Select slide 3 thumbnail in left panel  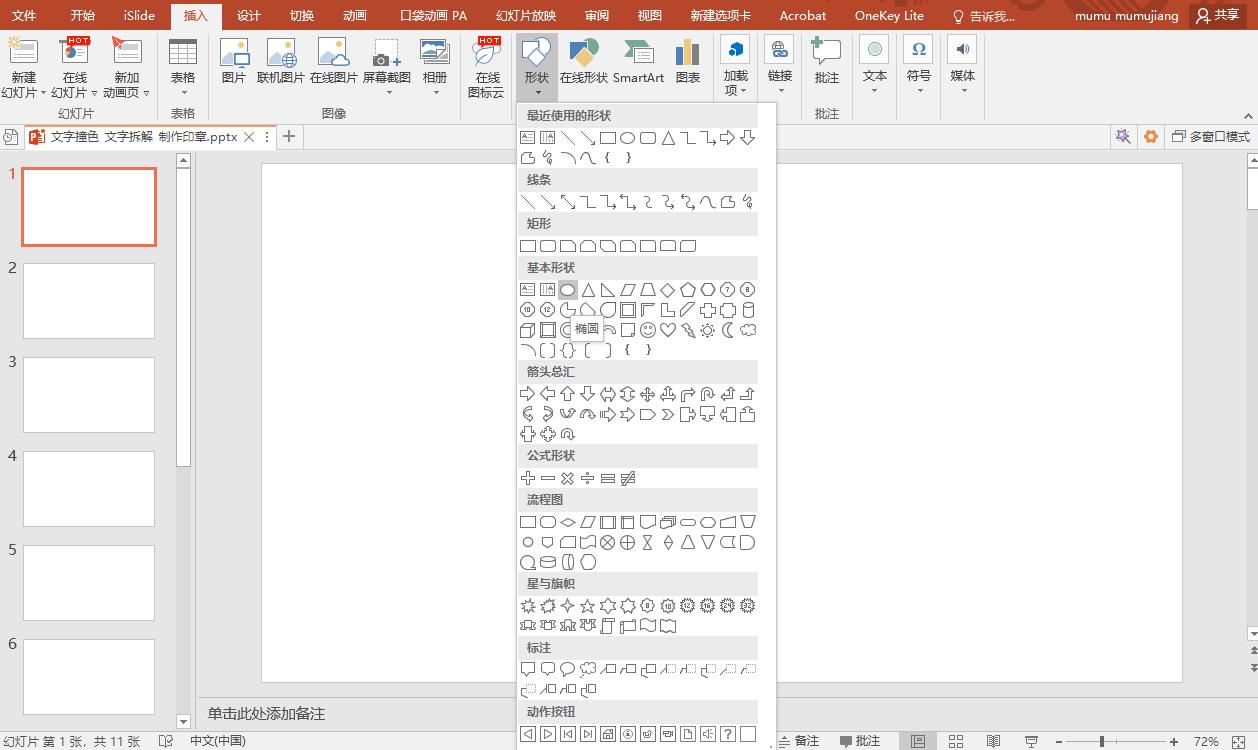coord(88,394)
